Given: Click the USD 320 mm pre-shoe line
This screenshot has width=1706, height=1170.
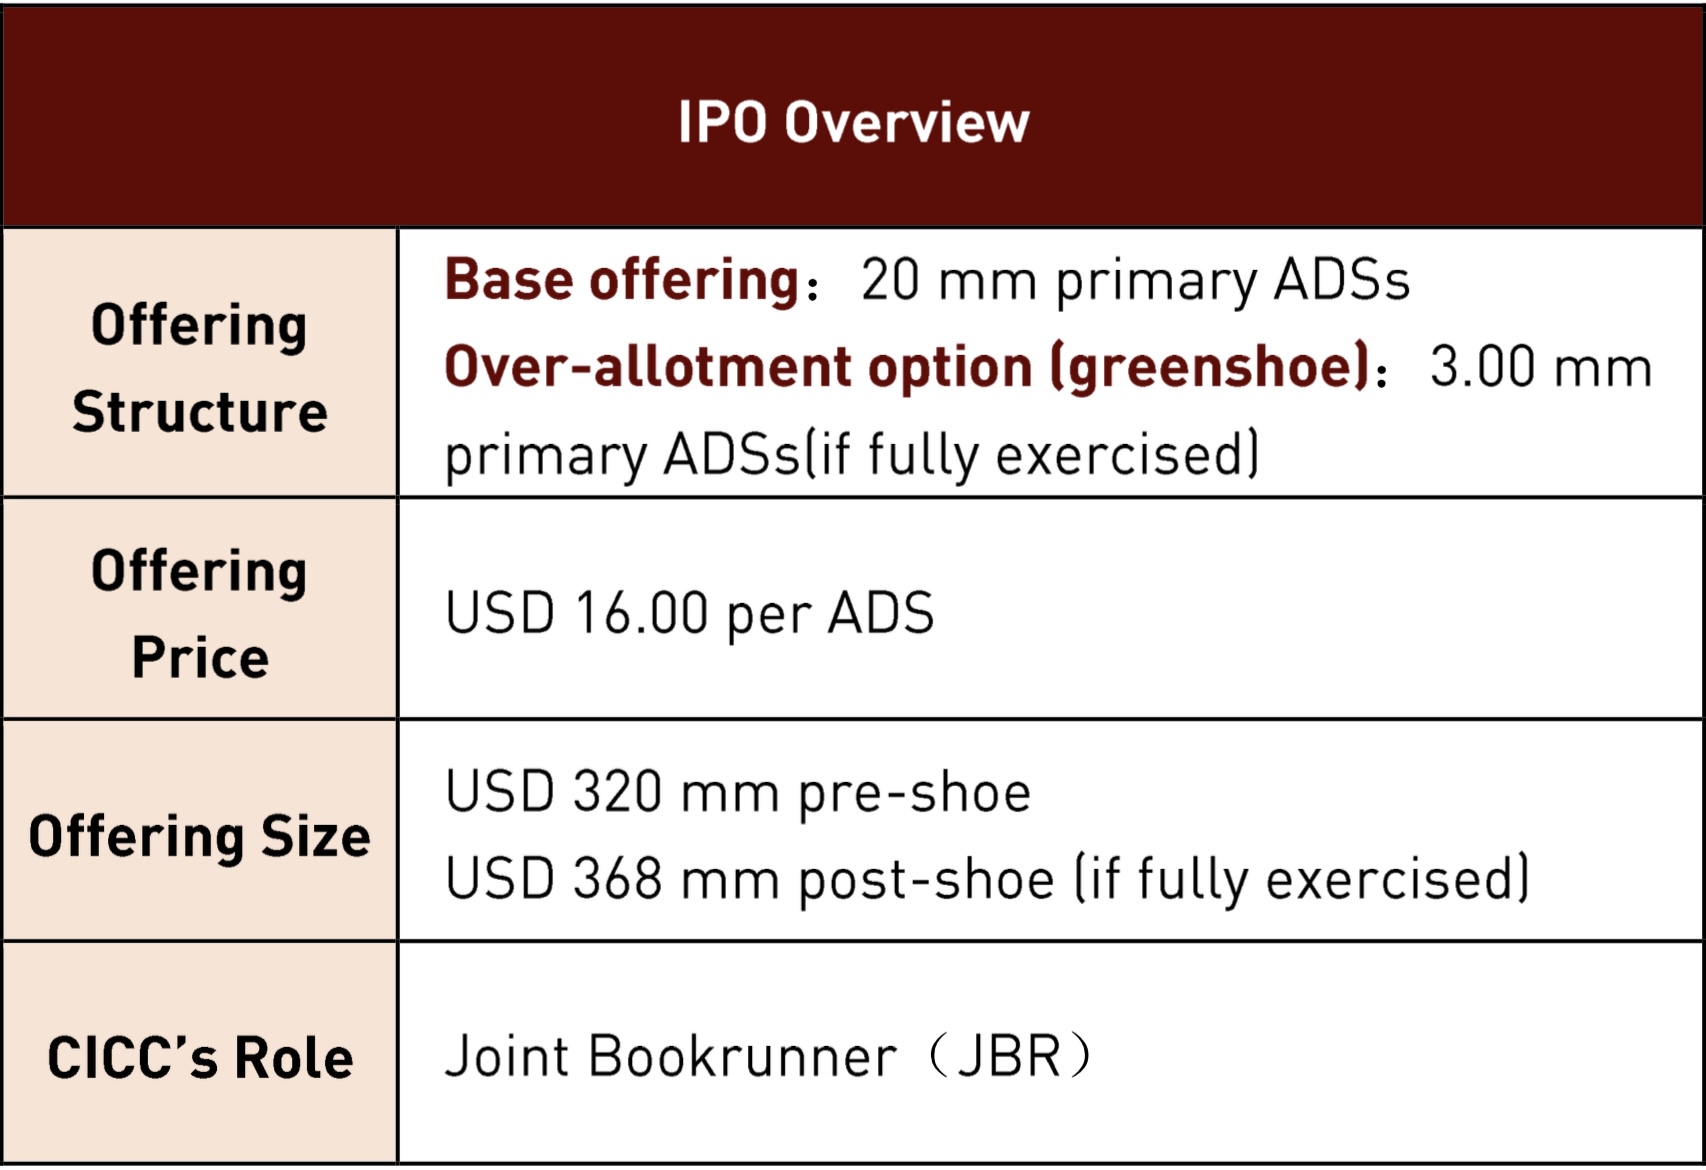Looking at the screenshot, I should pos(737,792).
